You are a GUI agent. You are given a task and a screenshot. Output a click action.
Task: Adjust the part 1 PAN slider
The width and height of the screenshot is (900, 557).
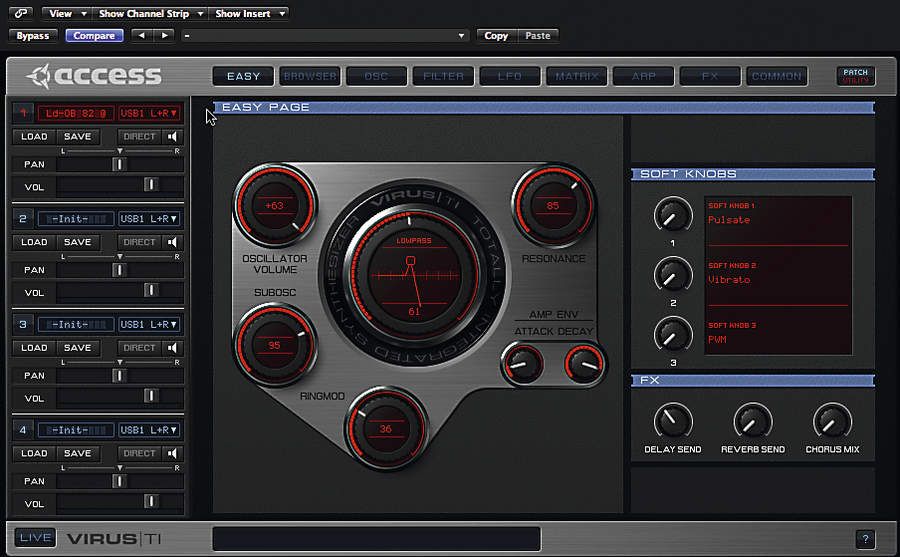(120, 164)
